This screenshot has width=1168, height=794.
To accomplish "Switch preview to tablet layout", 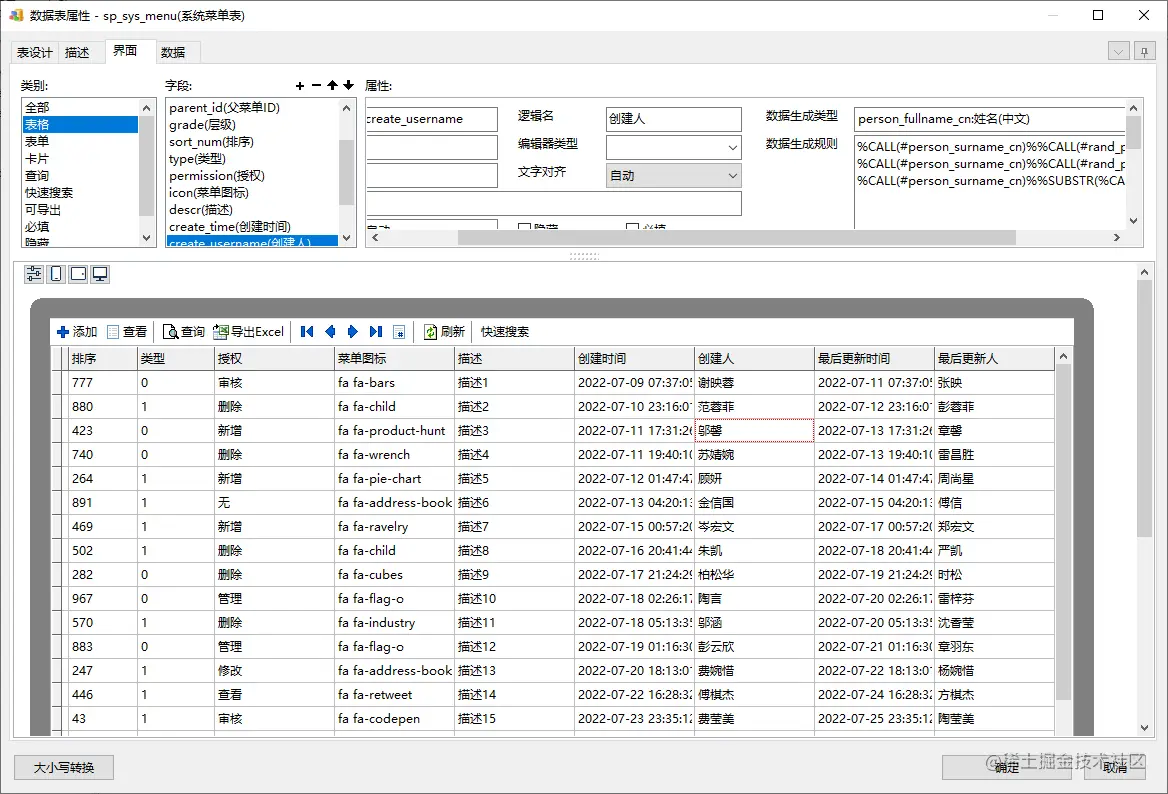I will (x=78, y=274).
